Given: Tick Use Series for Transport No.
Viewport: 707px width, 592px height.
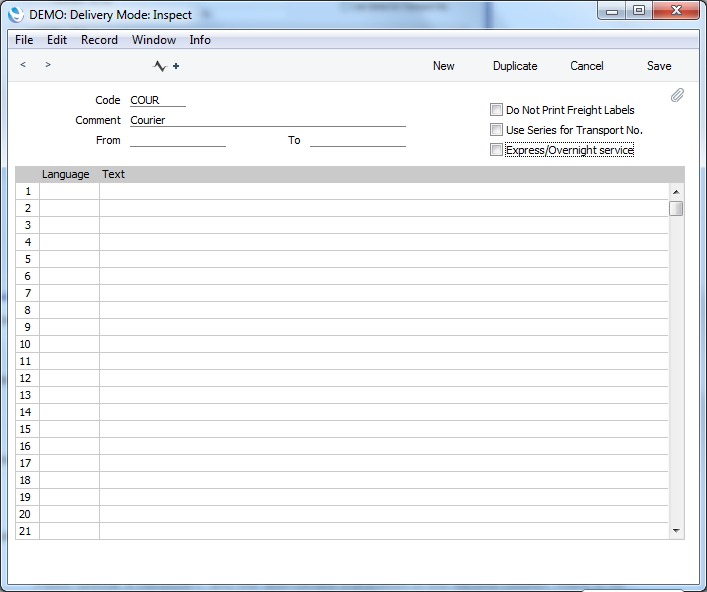Looking at the screenshot, I should (x=496, y=130).
